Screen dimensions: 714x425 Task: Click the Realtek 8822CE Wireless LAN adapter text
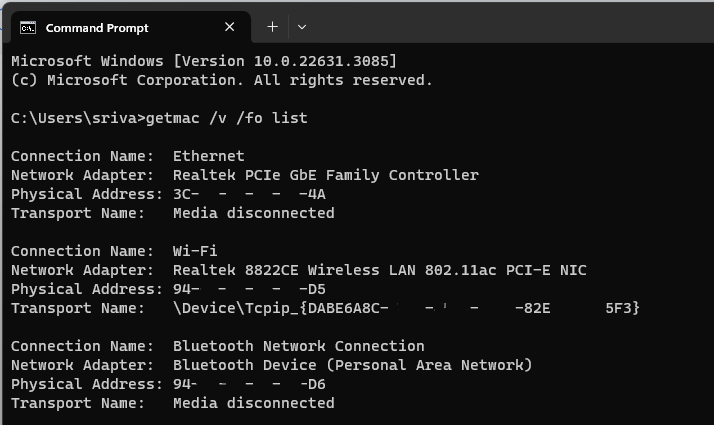379,270
